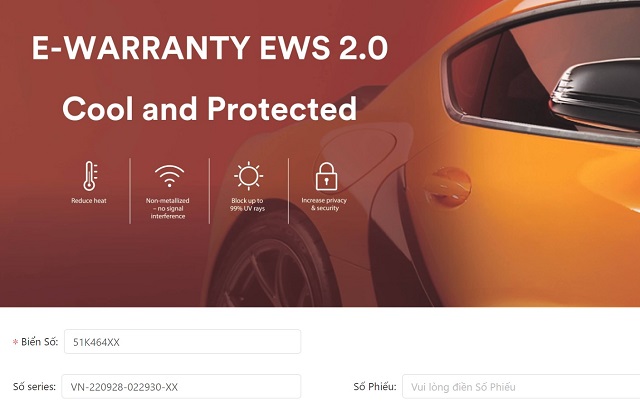Click the 'Số series:' field label
This screenshot has height=411, width=640.
tap(34, 387)
